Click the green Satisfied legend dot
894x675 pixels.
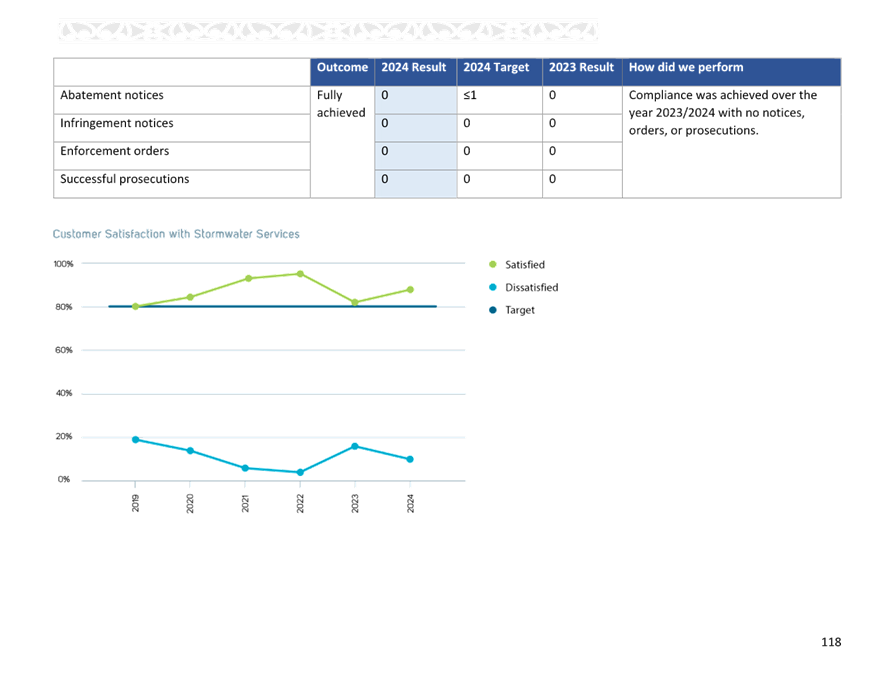point(493,264)
